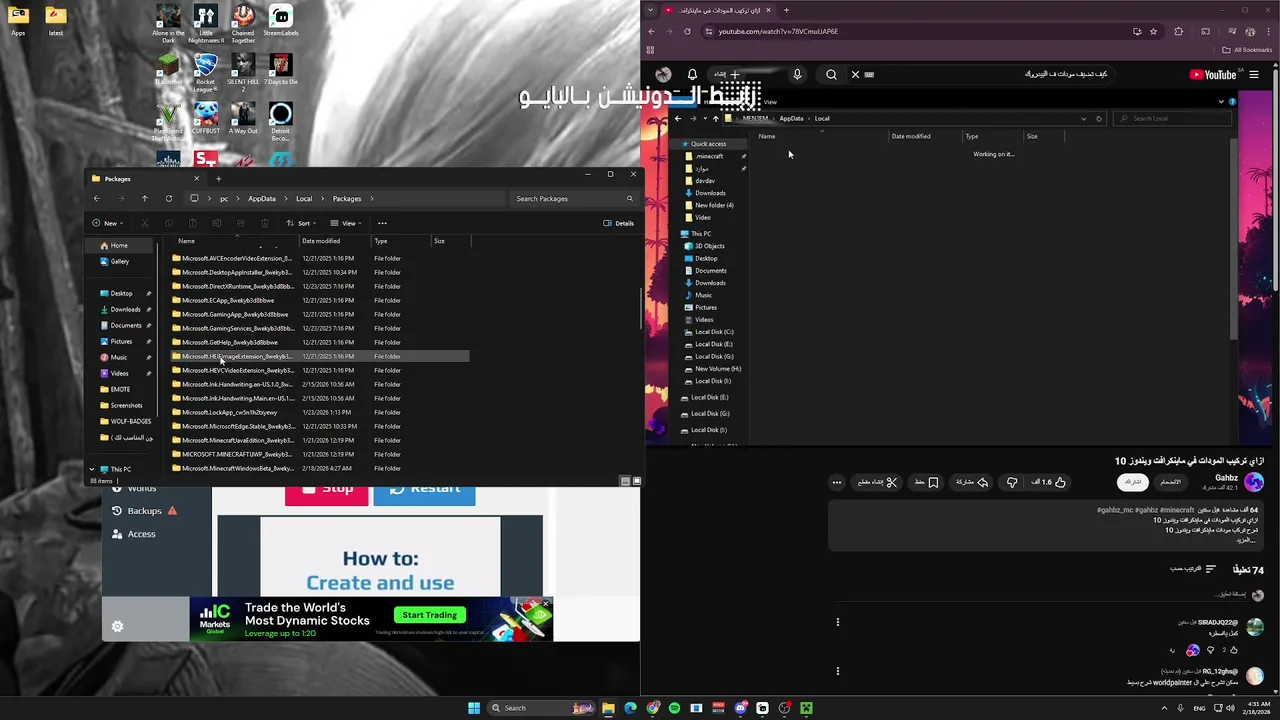
Task: Open the Windows Start menu
Action: 474,708
